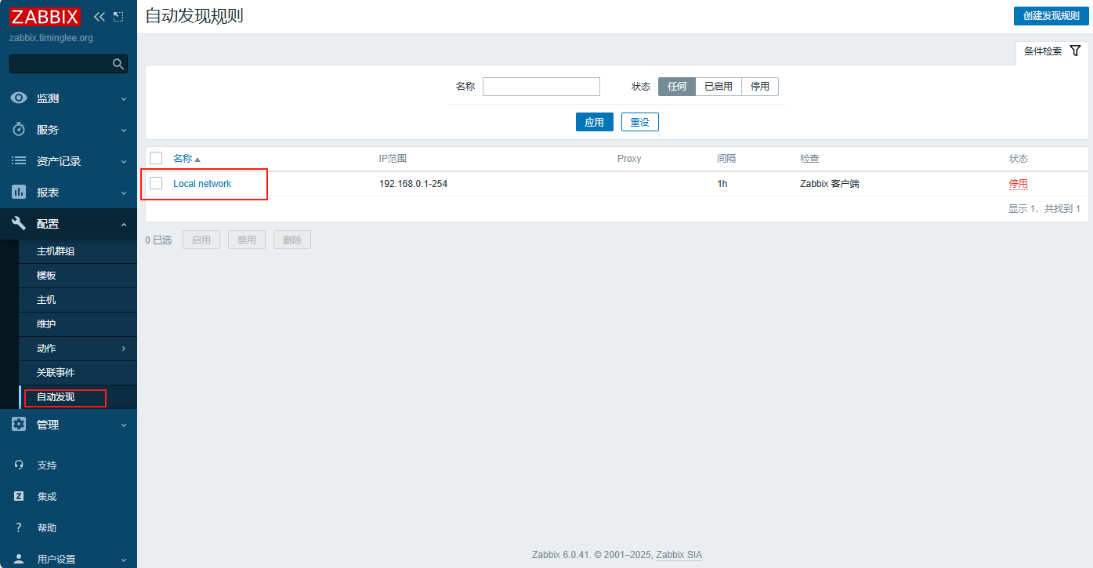The width and height of the screenshot is (1093, 568).
Task: Expand the 管理 menu chevron
Action: coord(123,425)
